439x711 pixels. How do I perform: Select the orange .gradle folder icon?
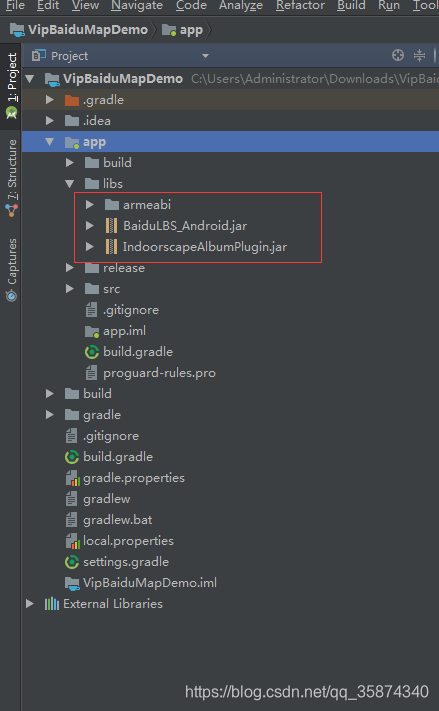point(72,100)
